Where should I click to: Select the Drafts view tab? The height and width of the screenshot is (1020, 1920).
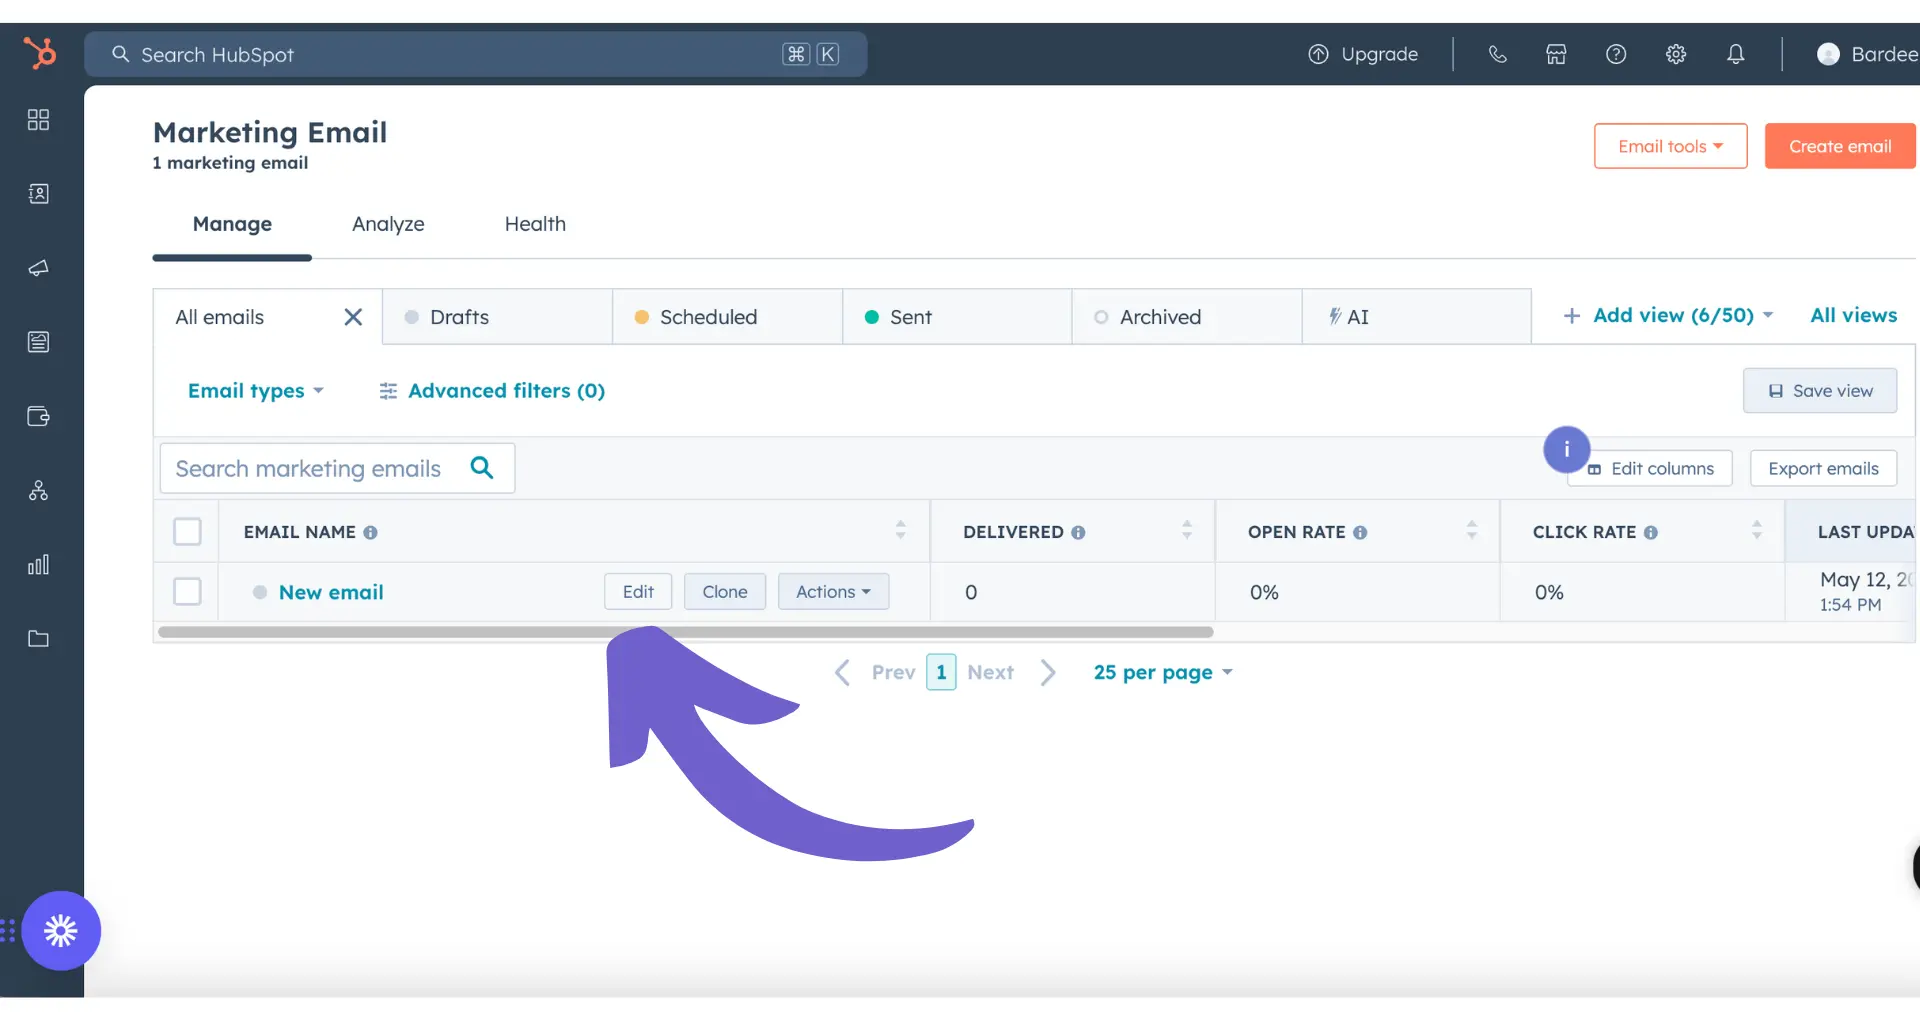[x=497, y=317]
